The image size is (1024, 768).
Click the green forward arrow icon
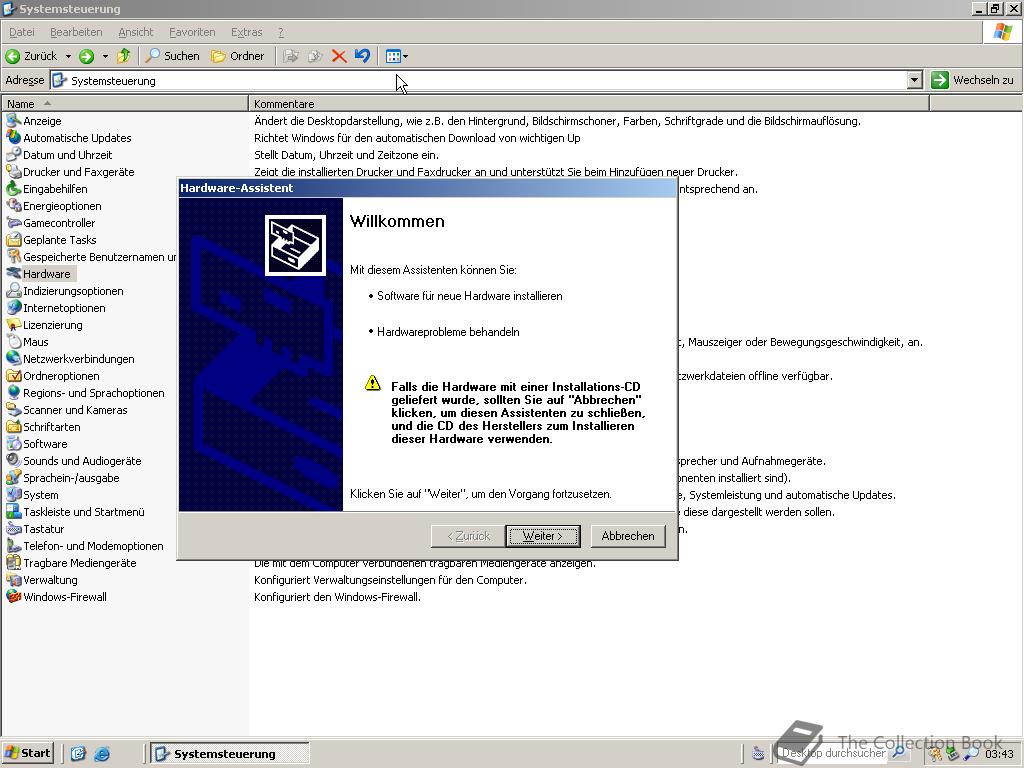tap(86, 56)
